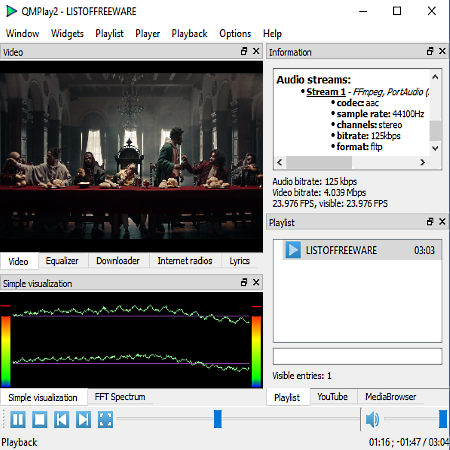The height and width of the screenshot is (450, 450).
Task: Pause playback with the pause button
Action: coord(18,419)
